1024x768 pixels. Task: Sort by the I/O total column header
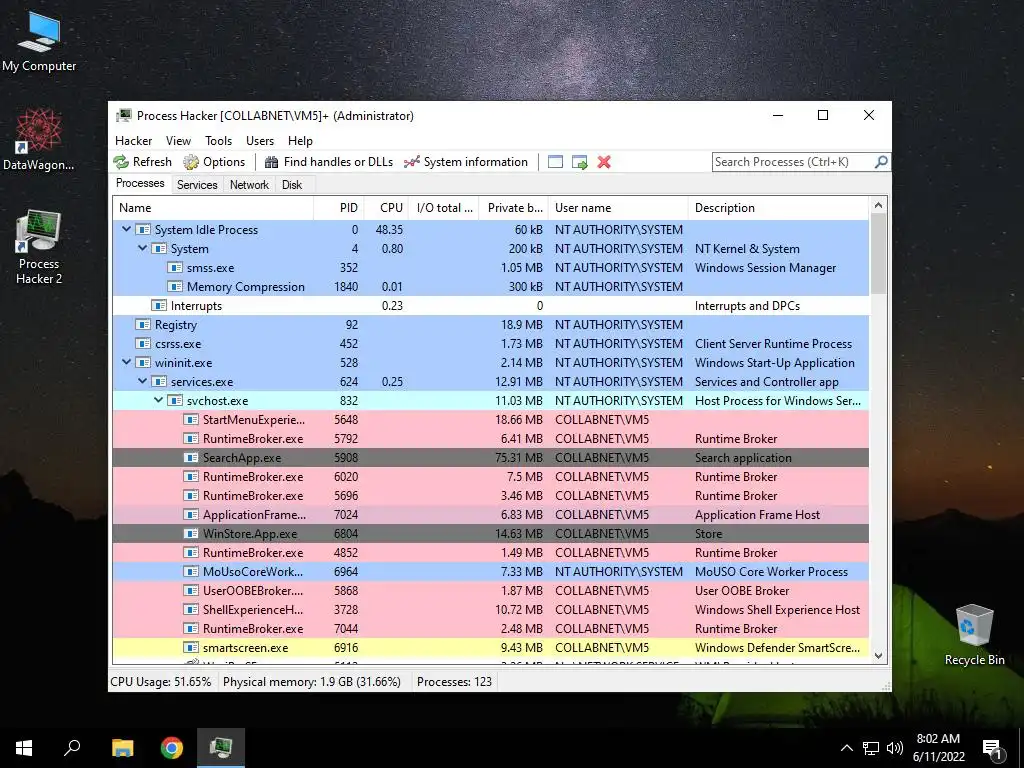click(443, 208)
